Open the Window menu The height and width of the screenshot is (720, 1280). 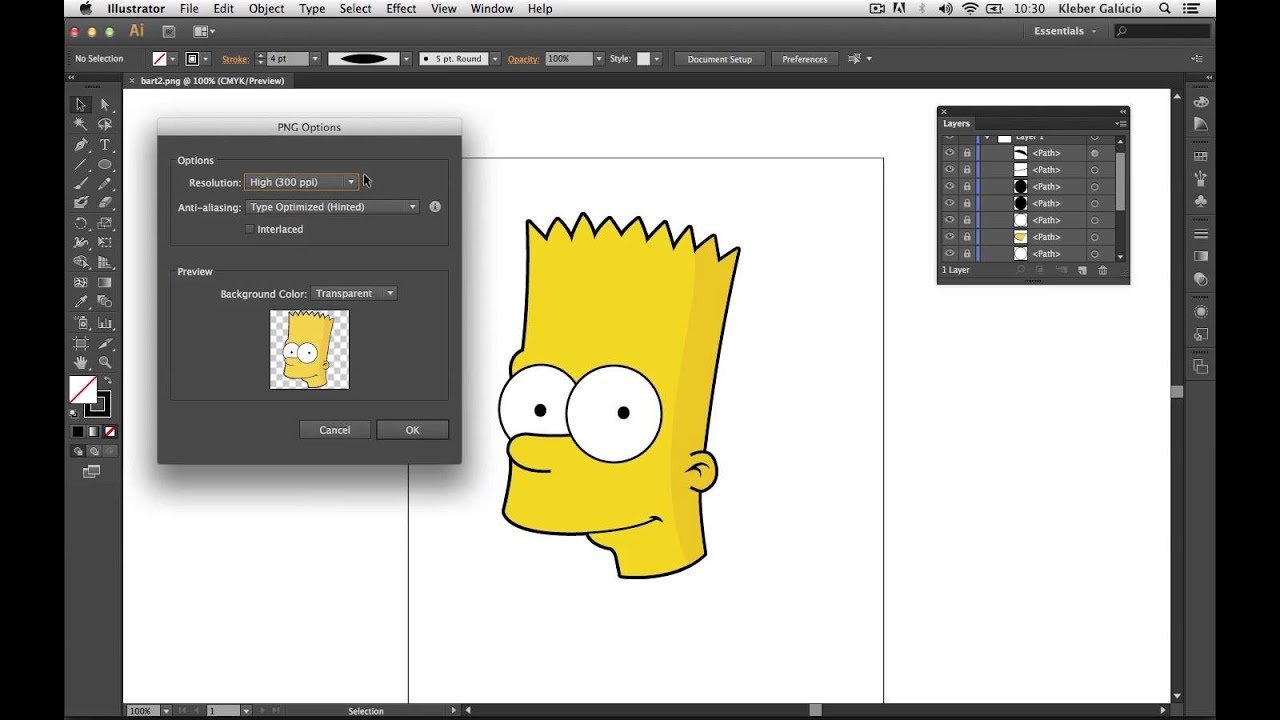tap(492, 9)
